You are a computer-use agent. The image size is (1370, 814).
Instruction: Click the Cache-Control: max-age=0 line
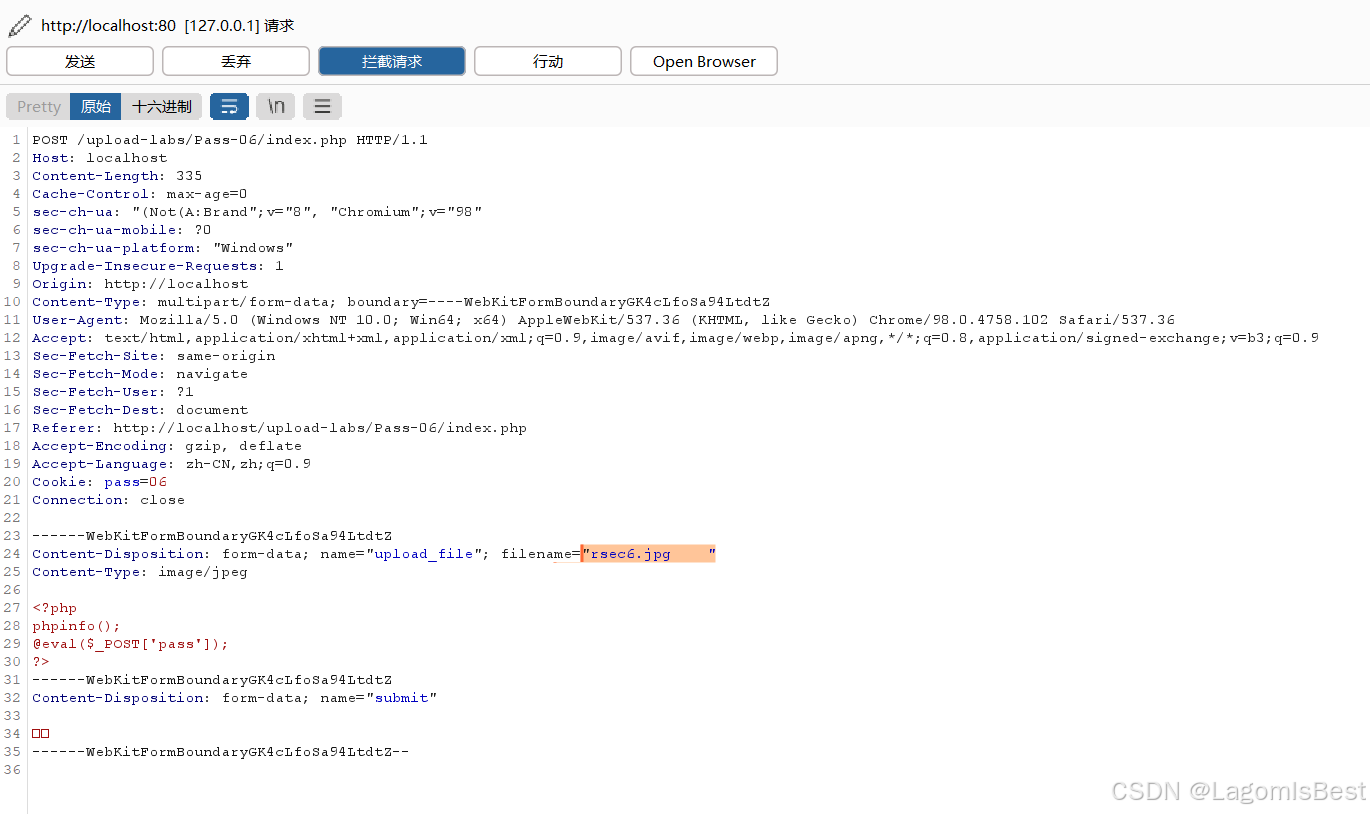click(140, 194)
